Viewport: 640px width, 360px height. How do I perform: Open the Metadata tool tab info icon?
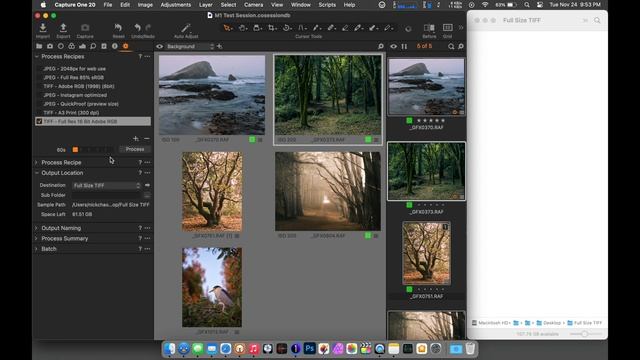tap(115, 46)
